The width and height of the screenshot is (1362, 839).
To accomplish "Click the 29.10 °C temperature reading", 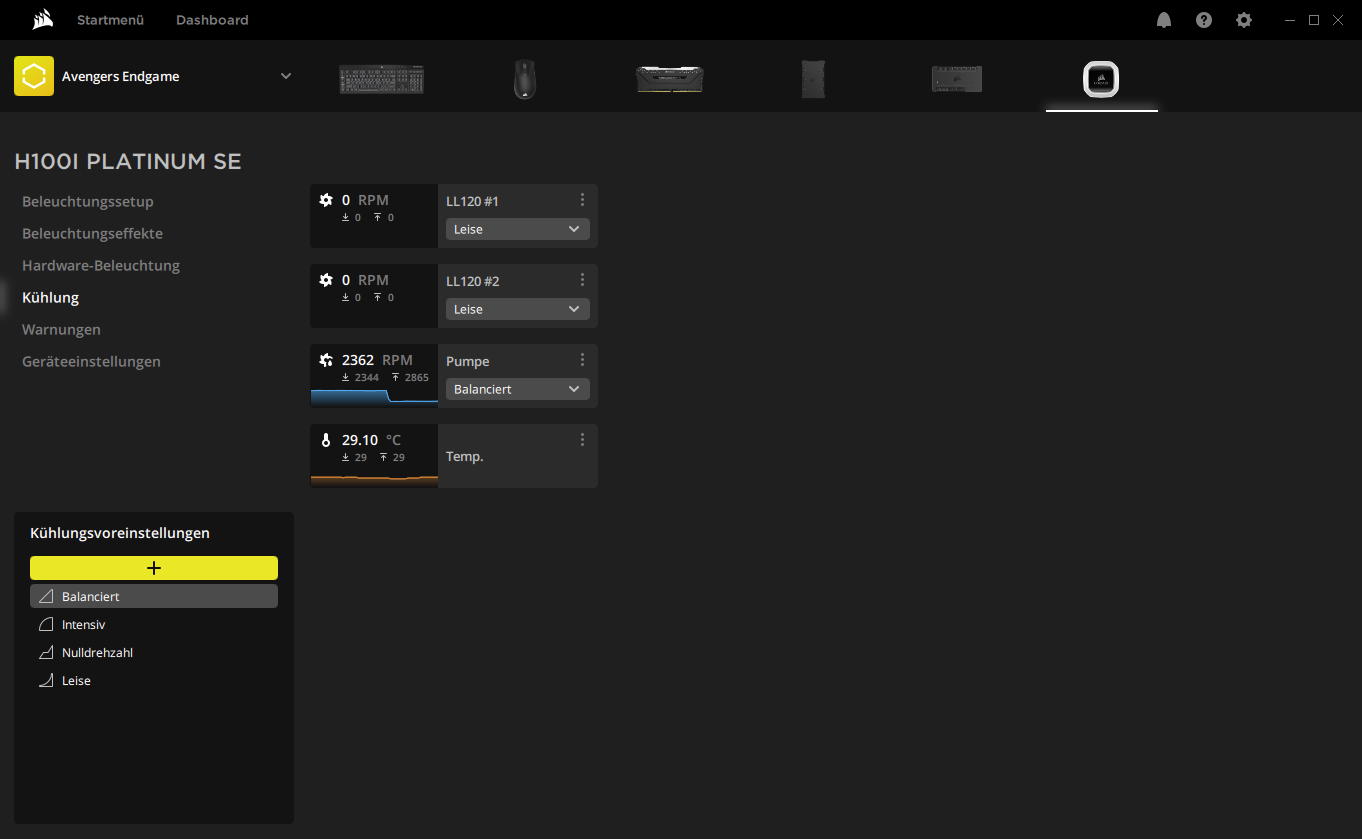I will coord(371,440).
